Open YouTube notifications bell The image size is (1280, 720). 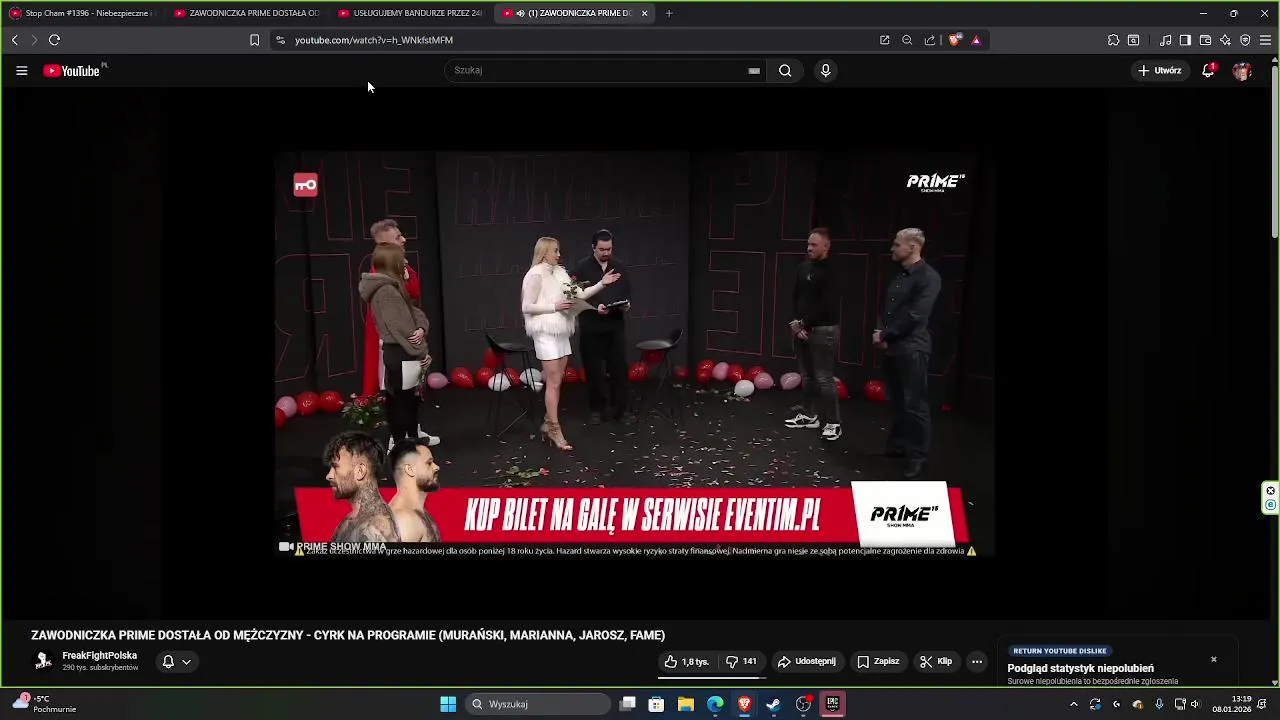click(x=1208, y=70)
